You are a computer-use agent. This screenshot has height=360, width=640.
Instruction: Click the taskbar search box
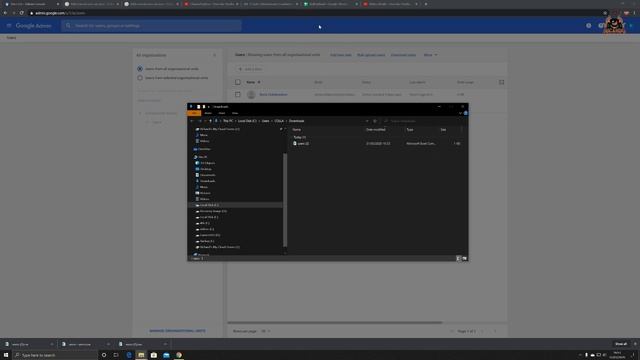click(56, 355)
